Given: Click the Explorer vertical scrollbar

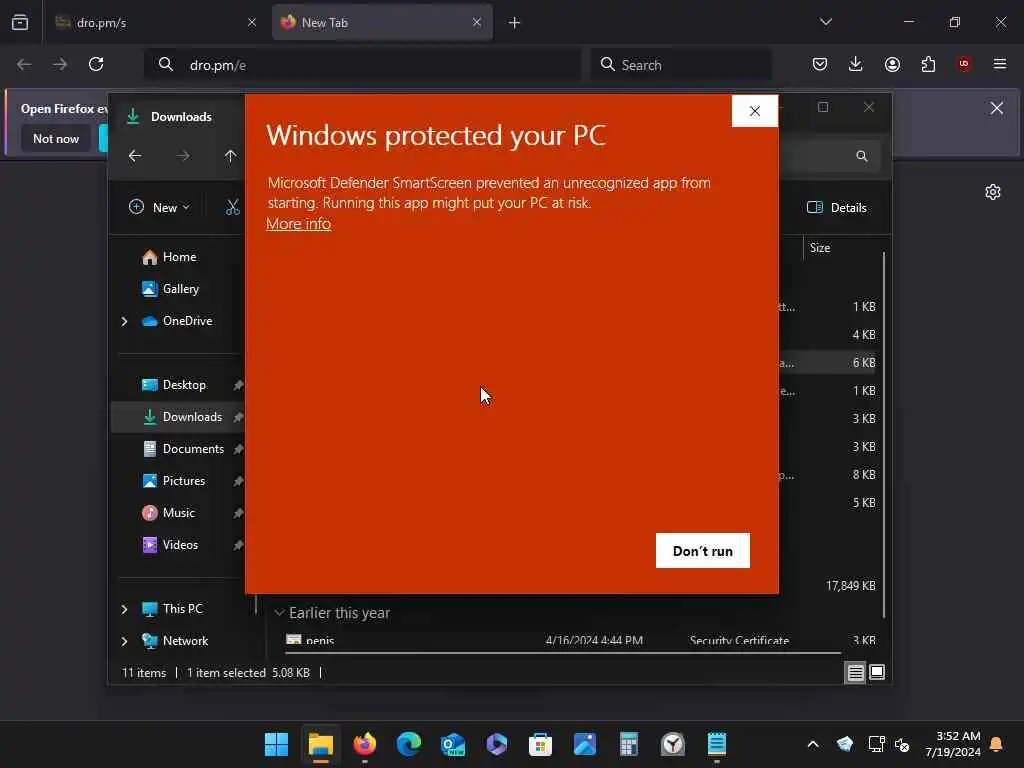Looking at the screenshot, I should [884, 435].
